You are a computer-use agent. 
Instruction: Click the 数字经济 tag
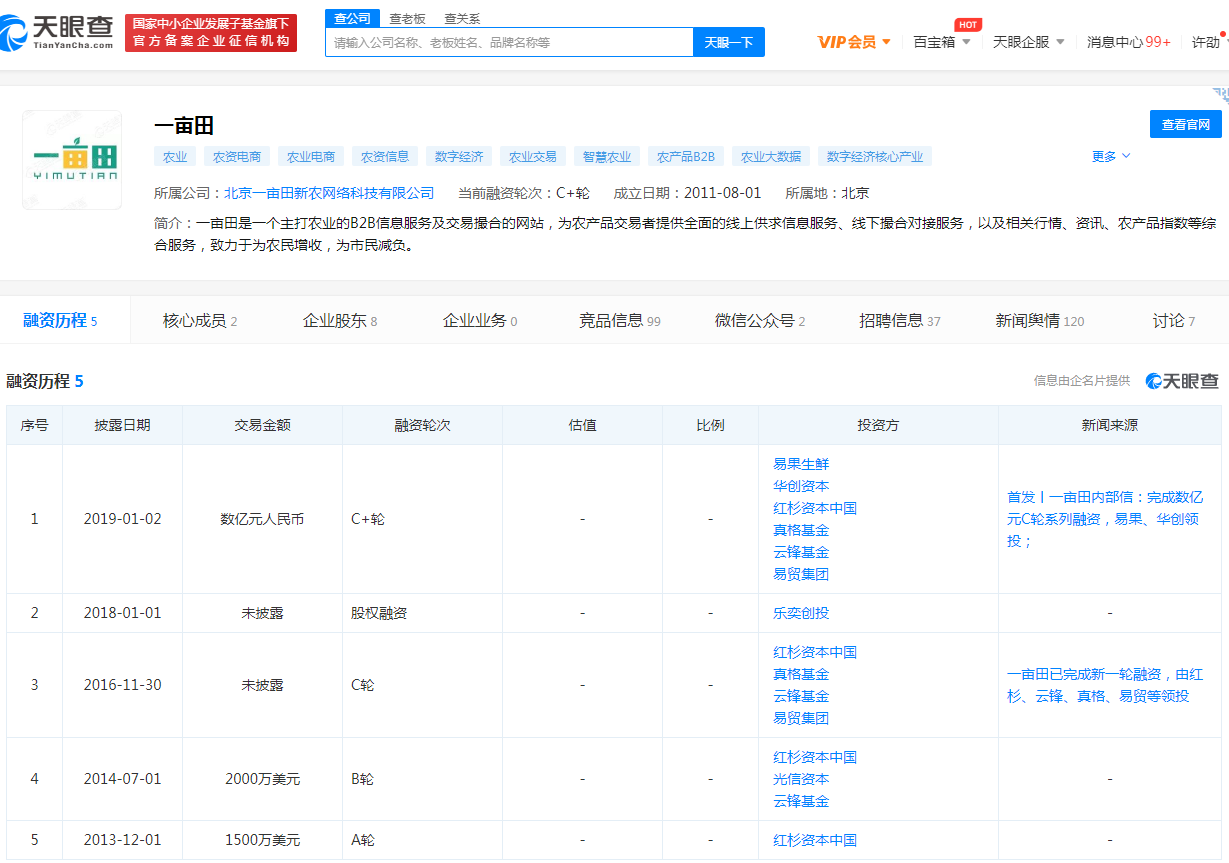[459, 156]
